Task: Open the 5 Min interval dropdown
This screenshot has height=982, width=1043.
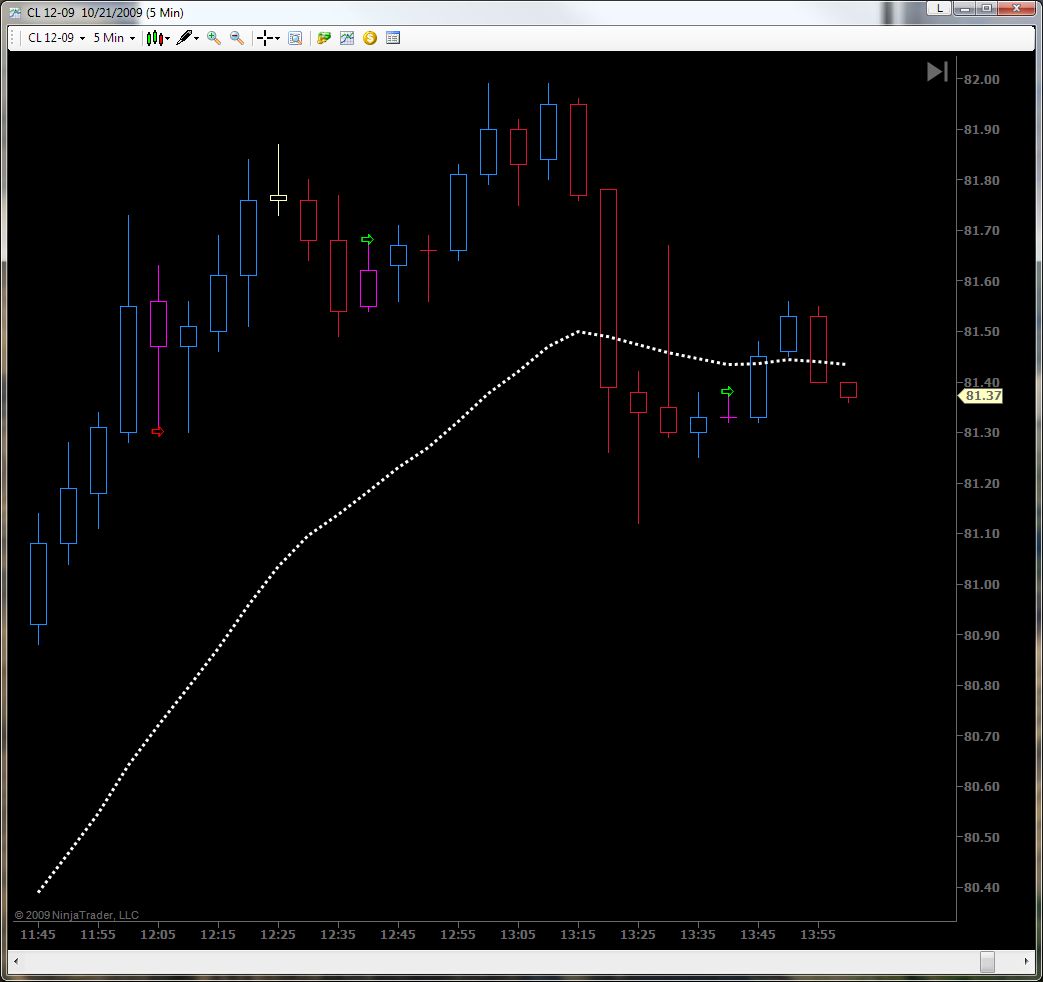Action: (x=114, y=38)
